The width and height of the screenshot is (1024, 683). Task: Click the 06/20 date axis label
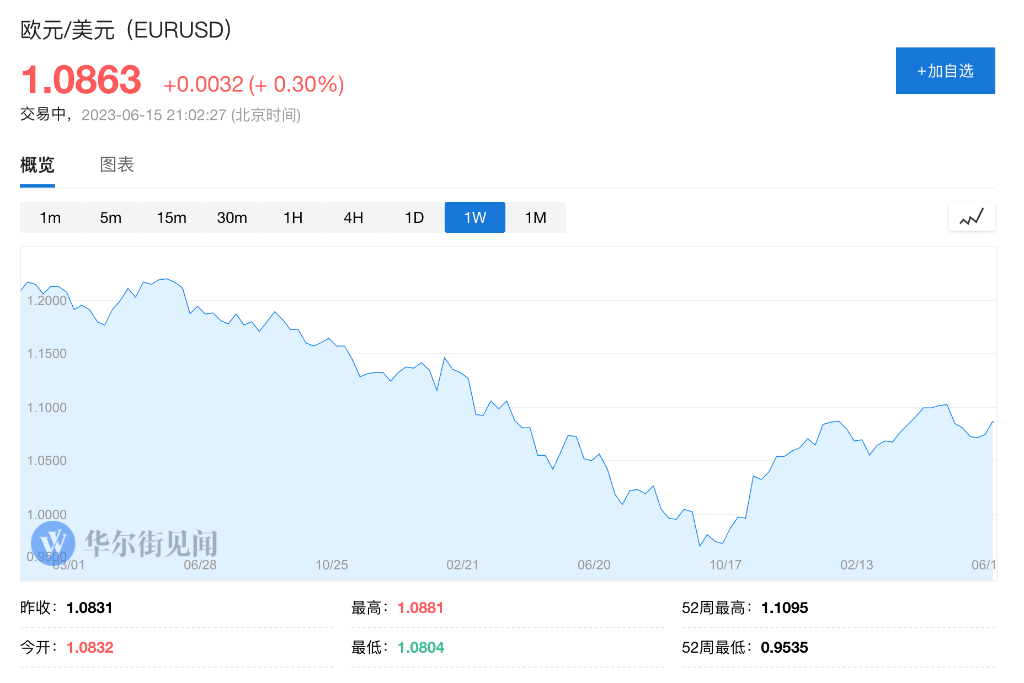click(594, 565)
